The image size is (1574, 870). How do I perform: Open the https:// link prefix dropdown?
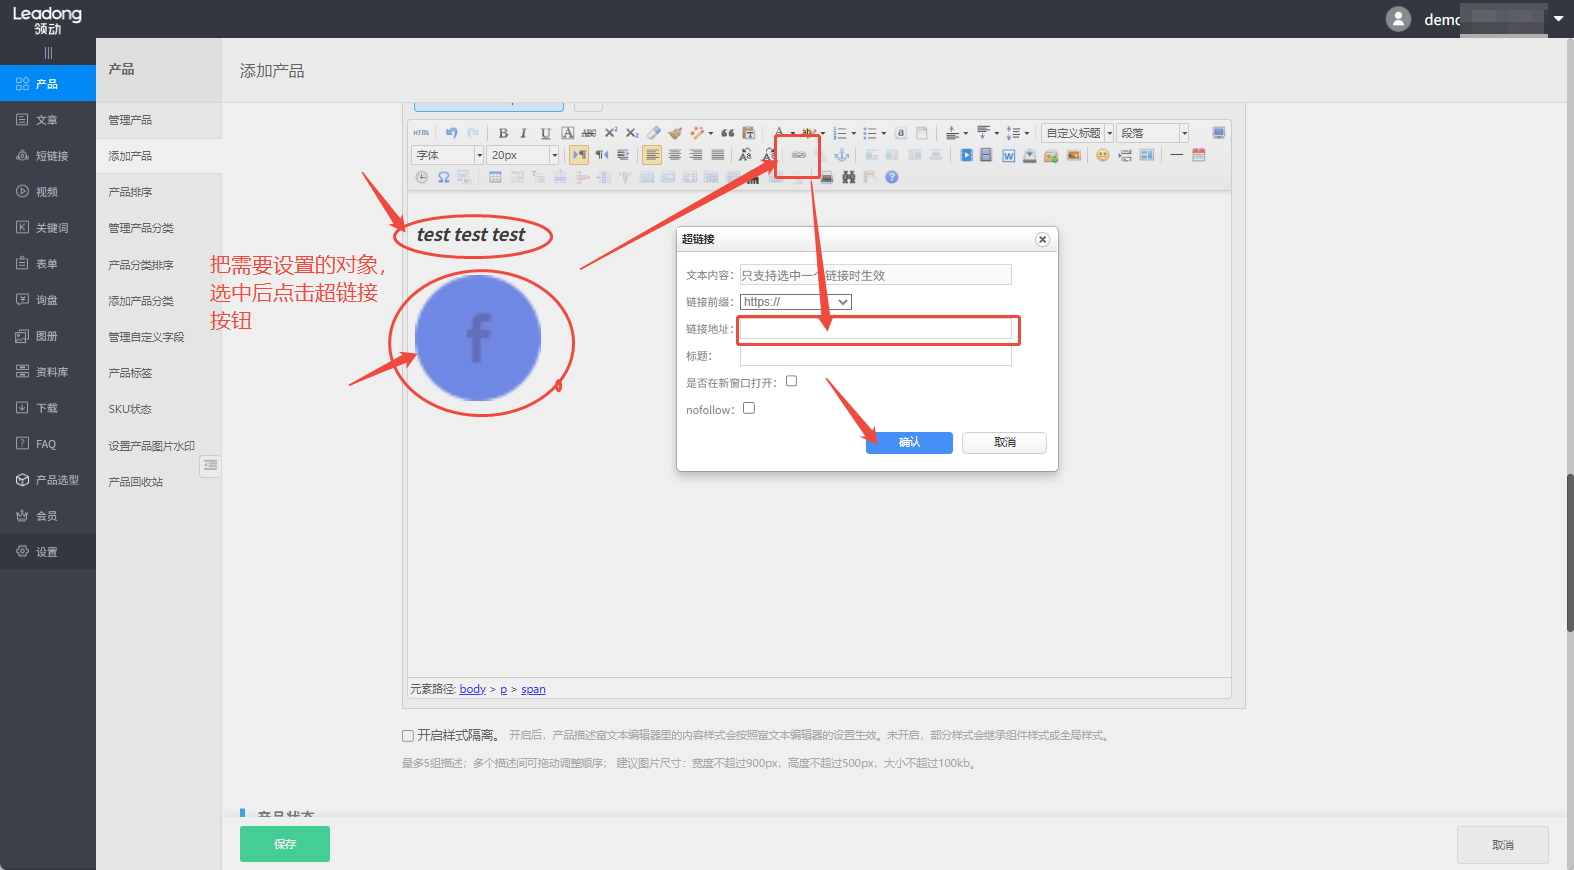click(x=796, y=302)
